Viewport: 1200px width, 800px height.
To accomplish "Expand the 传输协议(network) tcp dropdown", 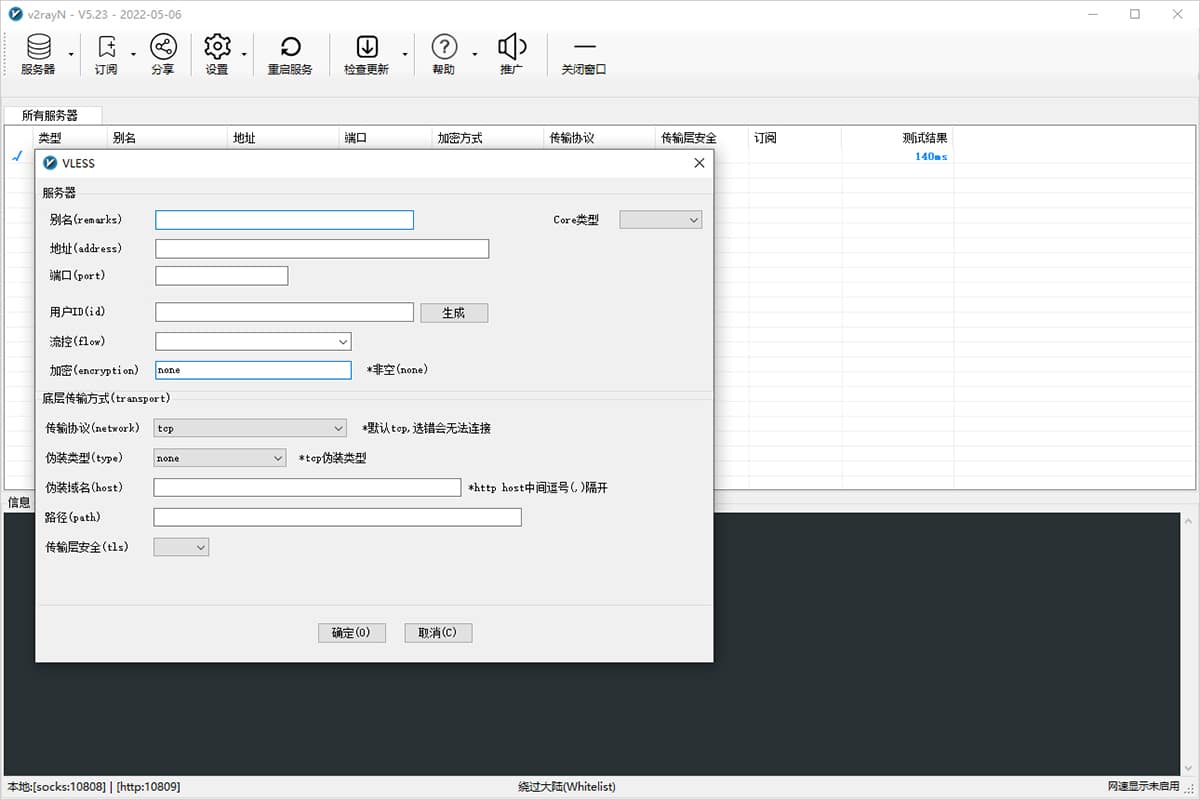I will tap(249, 428).
